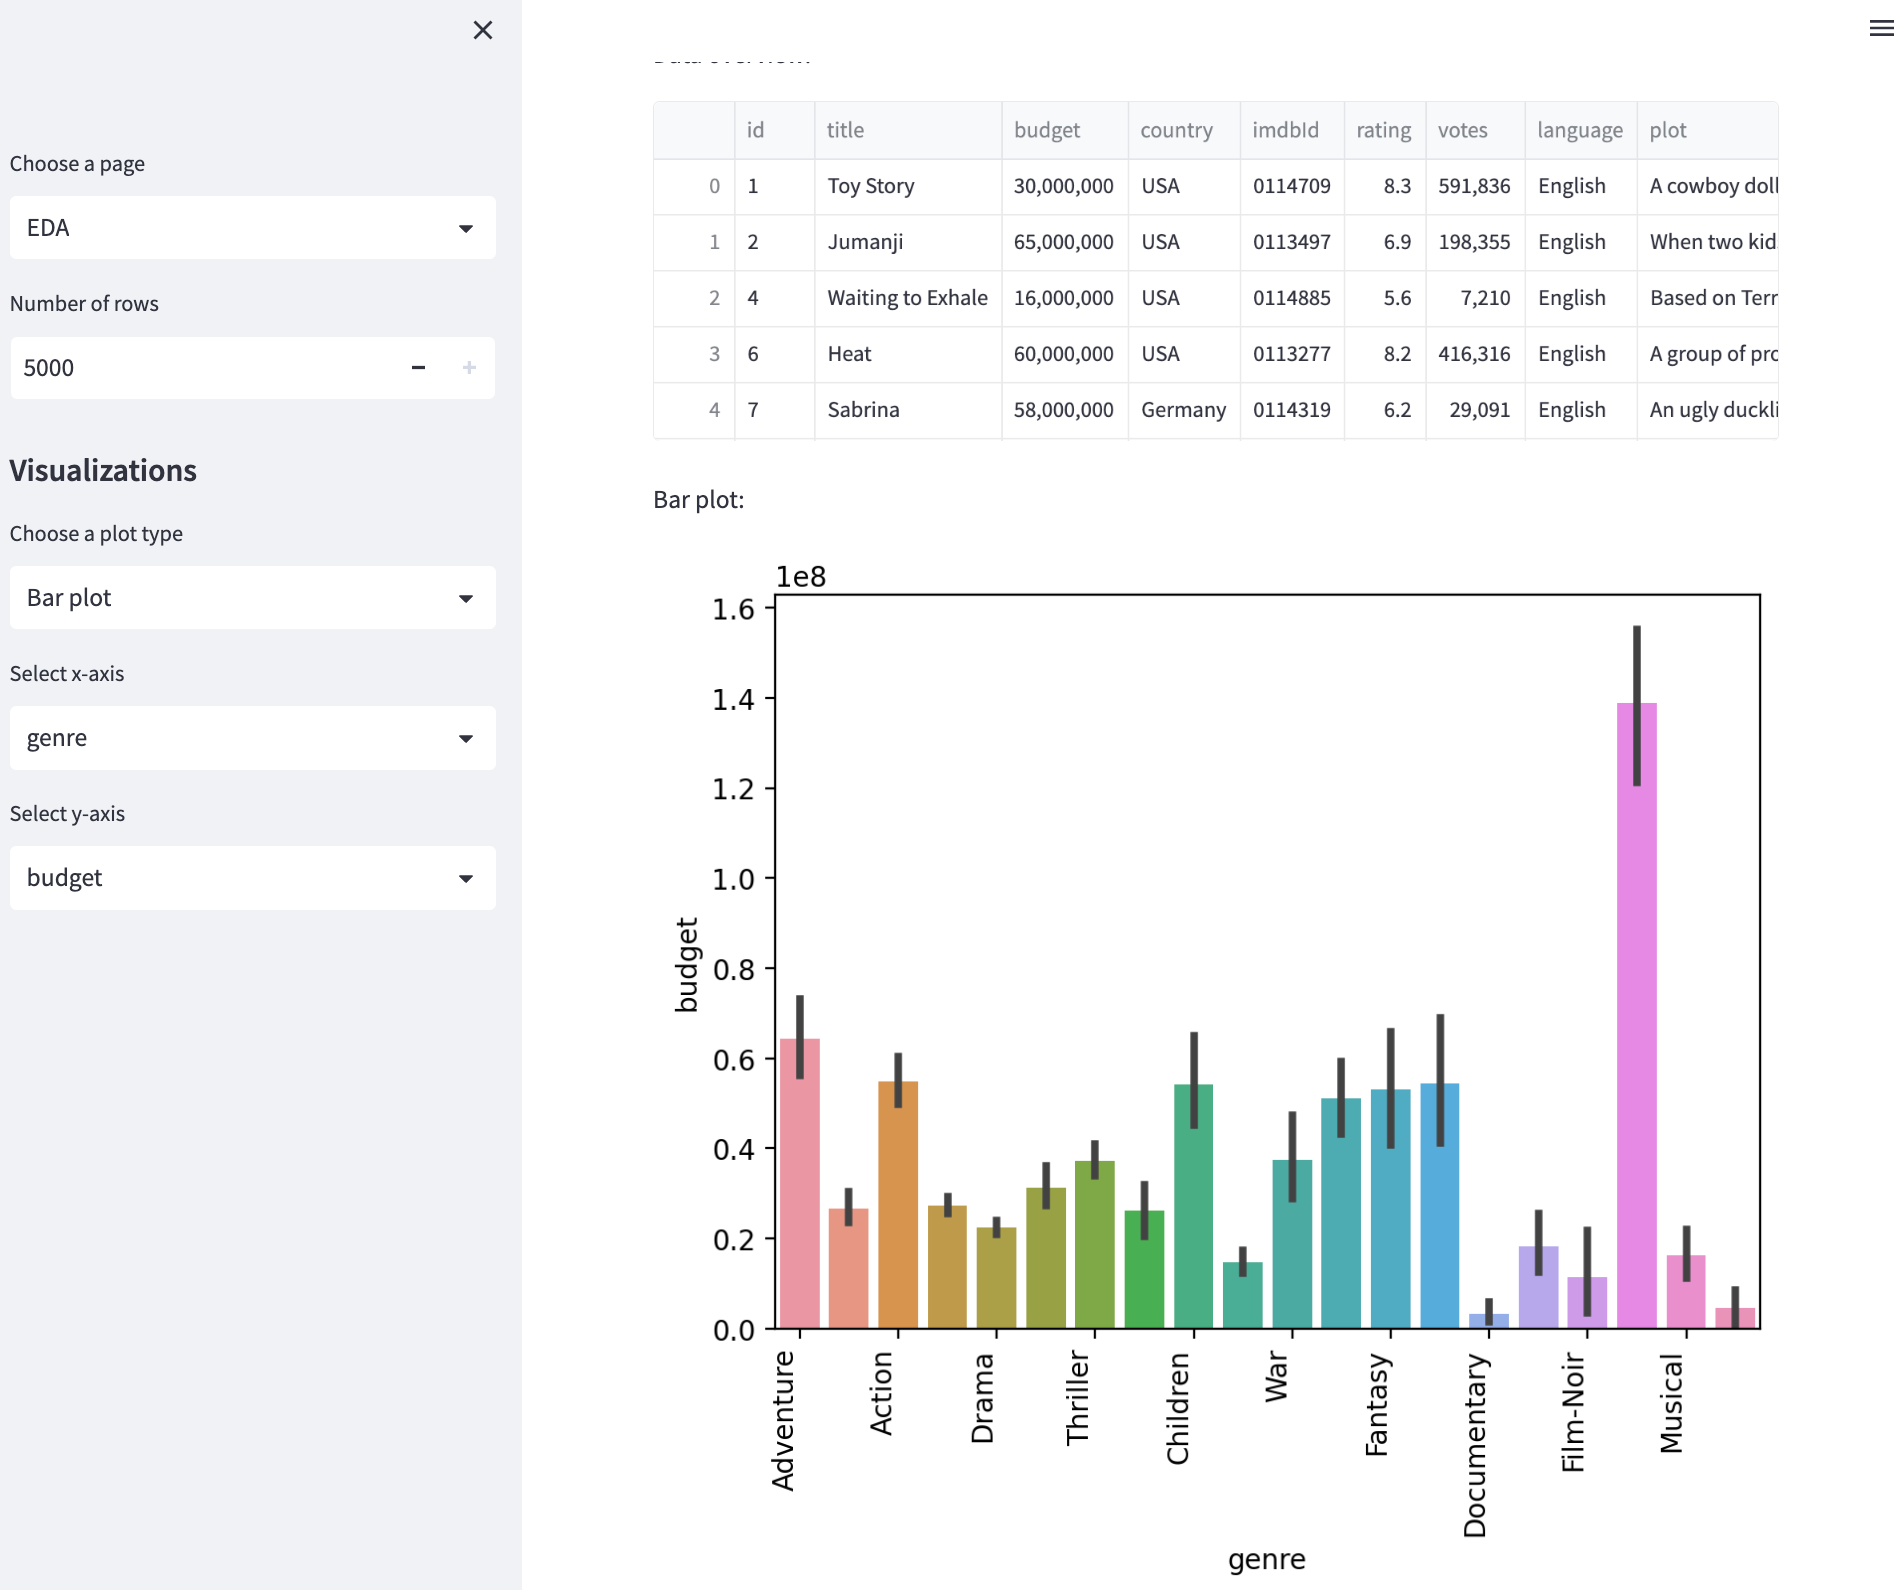Close the sidebar with the X icon
This screenshot has width=1902, height=1590.
483,30
